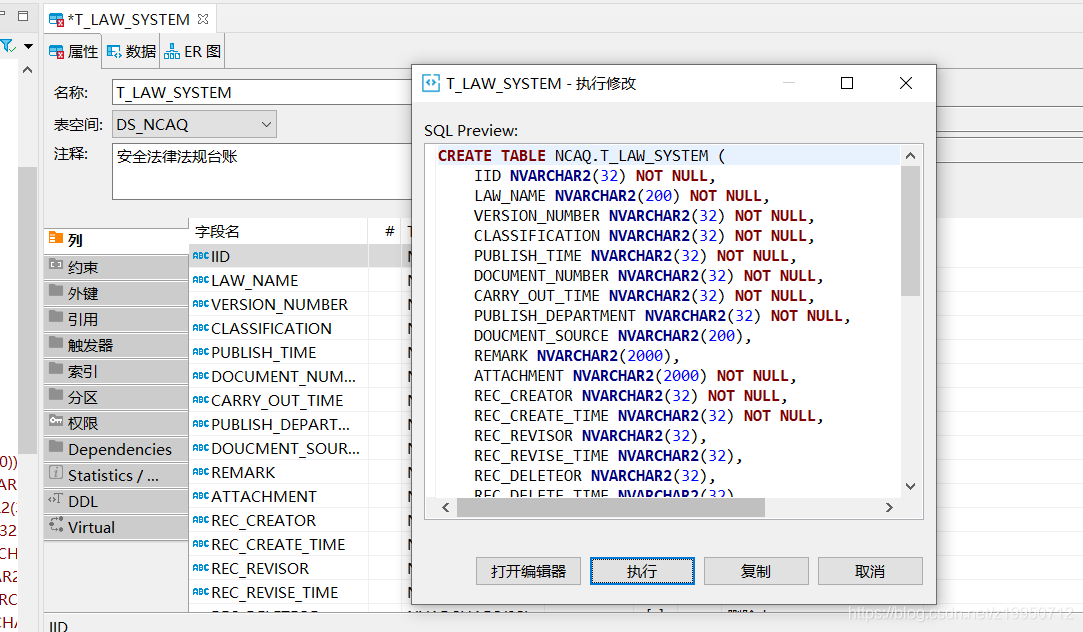Click the Dependencies folder icon
Screen dimensions: 1083x632
coord(56,447)
